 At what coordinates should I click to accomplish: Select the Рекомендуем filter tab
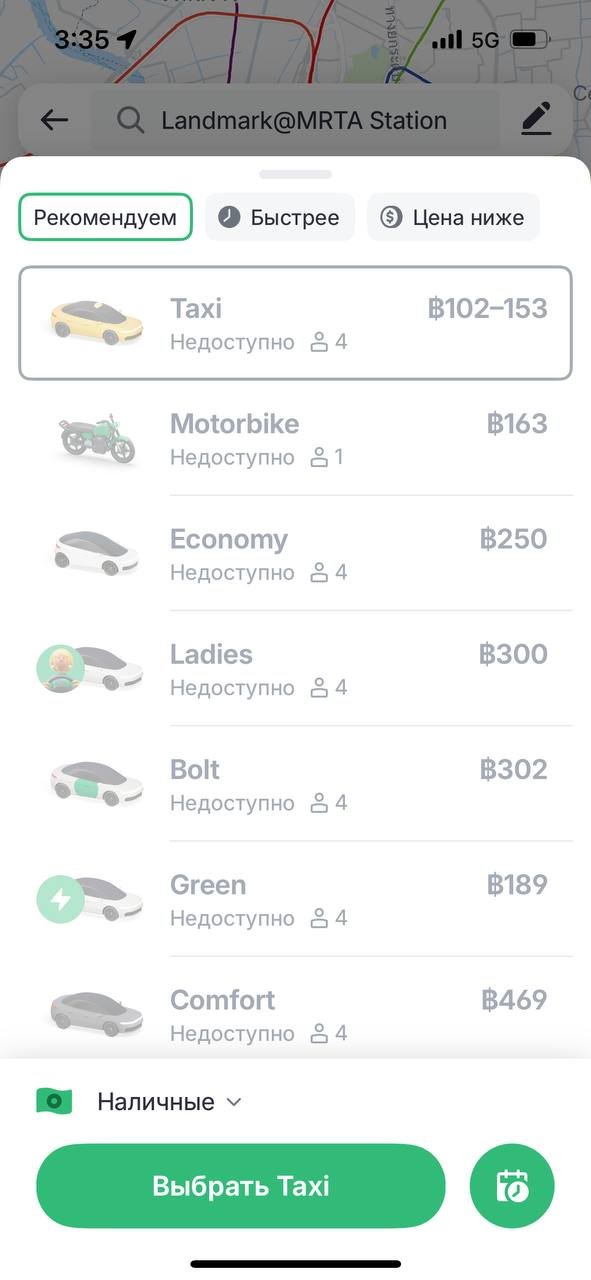tap(105, 217)
